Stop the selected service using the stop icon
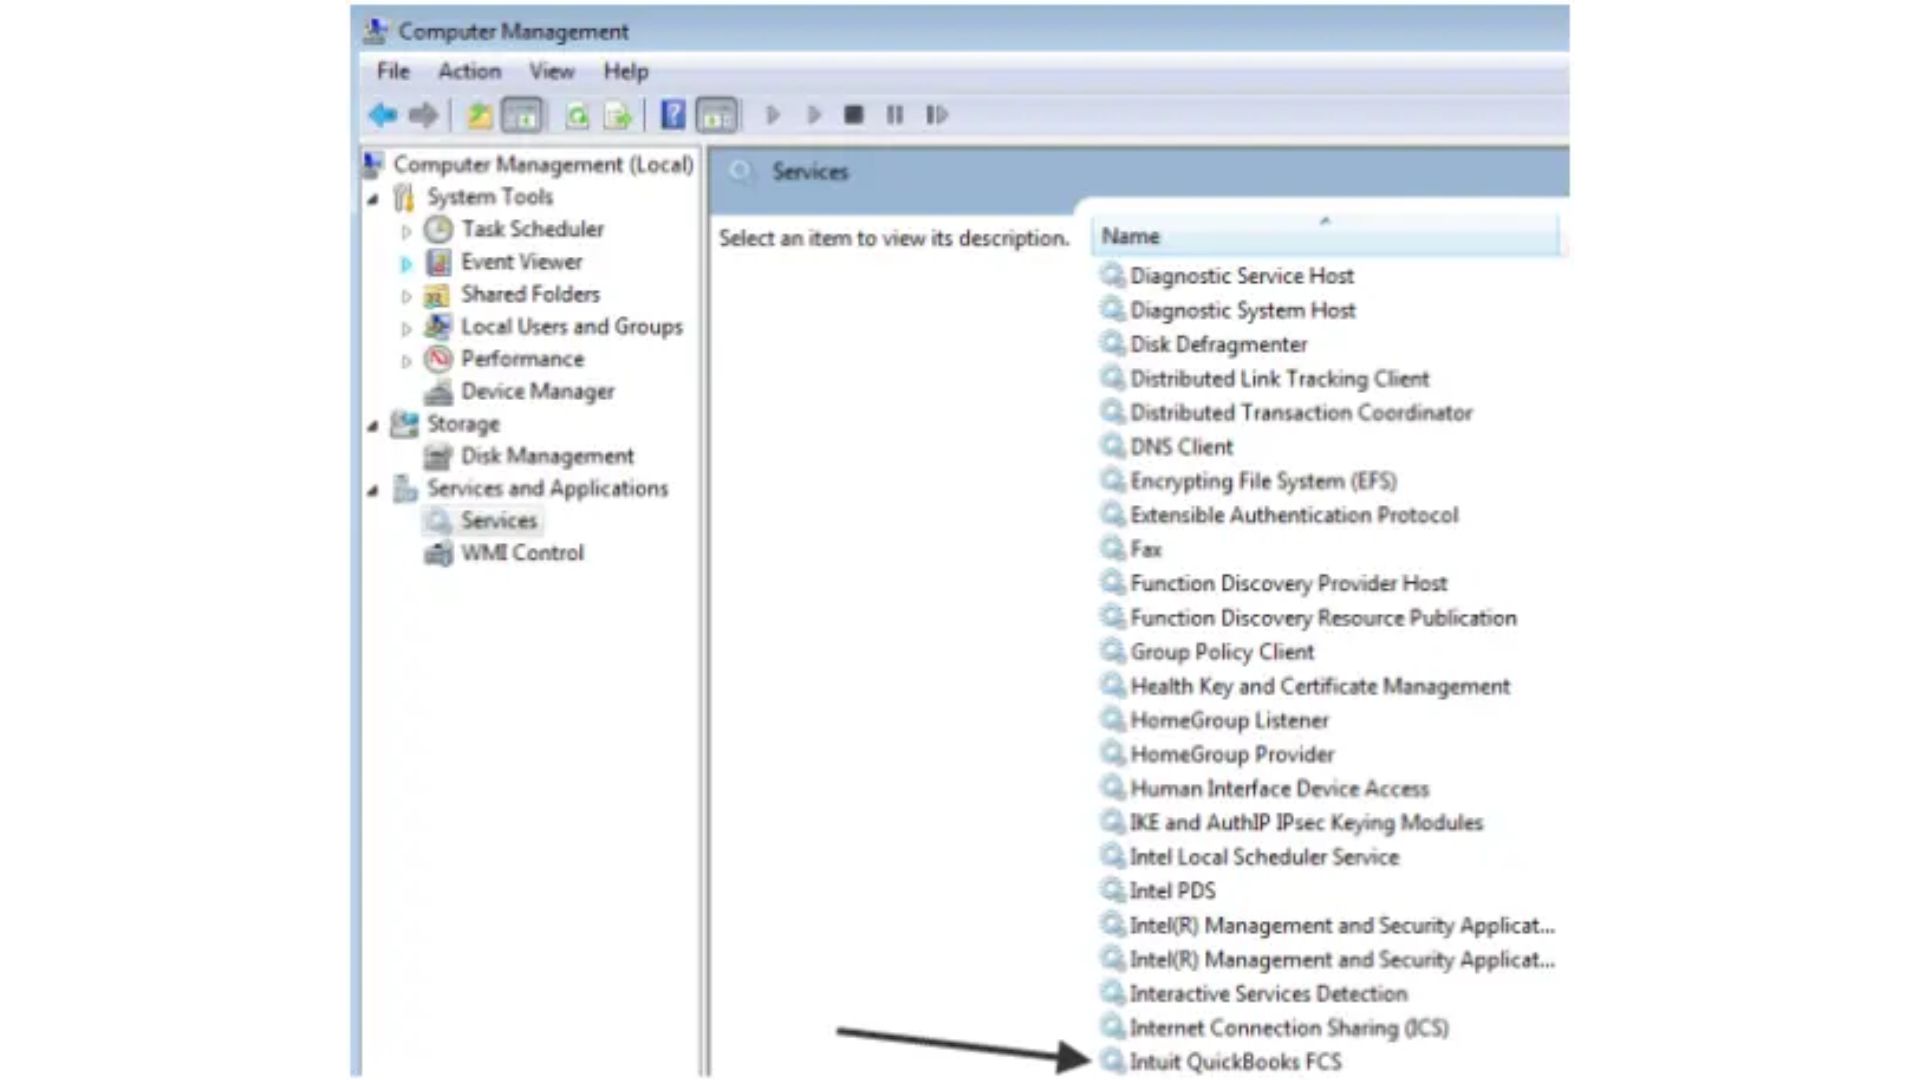The height and width of the screenshot is (1080, 1920). [854, 115]
